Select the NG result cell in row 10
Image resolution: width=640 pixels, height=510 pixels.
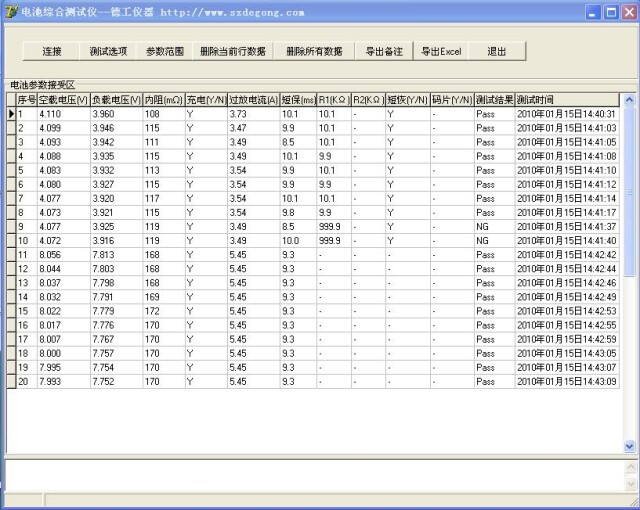tap(494, 241)
